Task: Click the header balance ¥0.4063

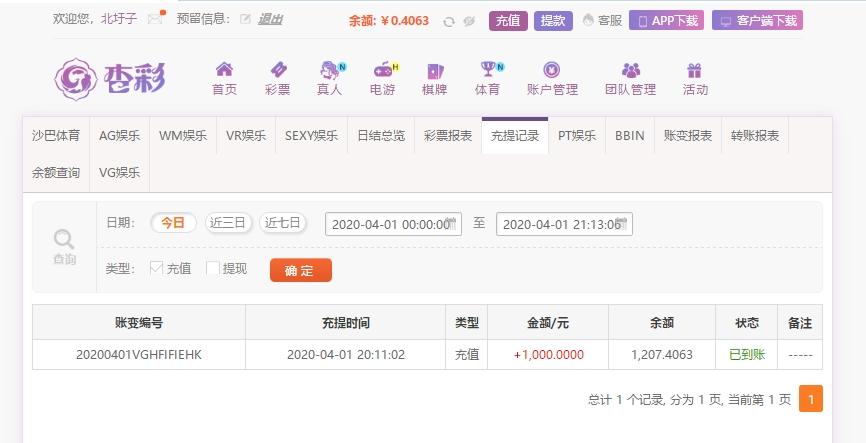Action: [x=404, y=21]
